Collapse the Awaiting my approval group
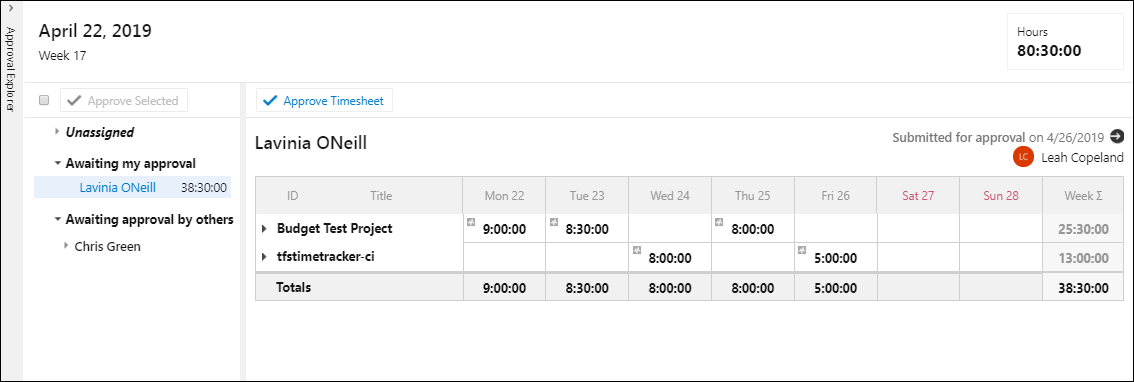This screenshot has height=382, width=1134. tap(57, 164)
